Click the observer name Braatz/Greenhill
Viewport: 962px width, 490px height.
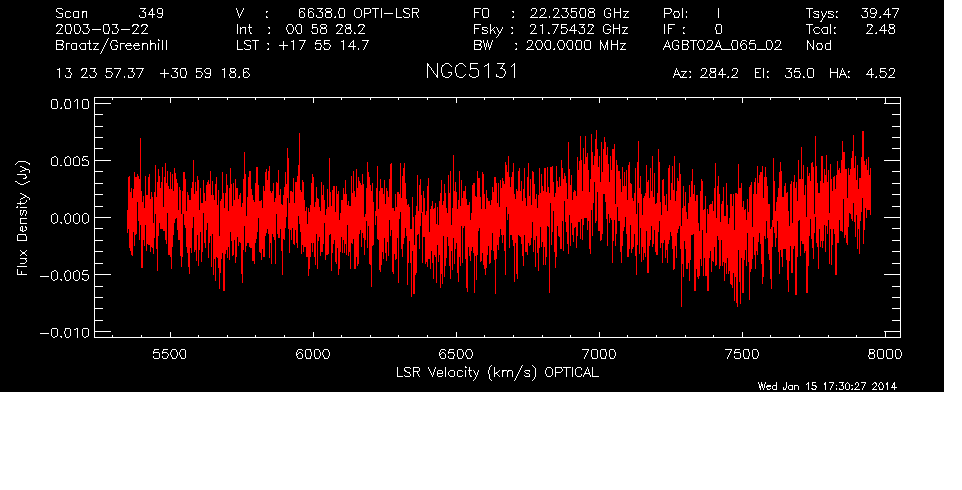pyautogui.click(x=112, y=46)
